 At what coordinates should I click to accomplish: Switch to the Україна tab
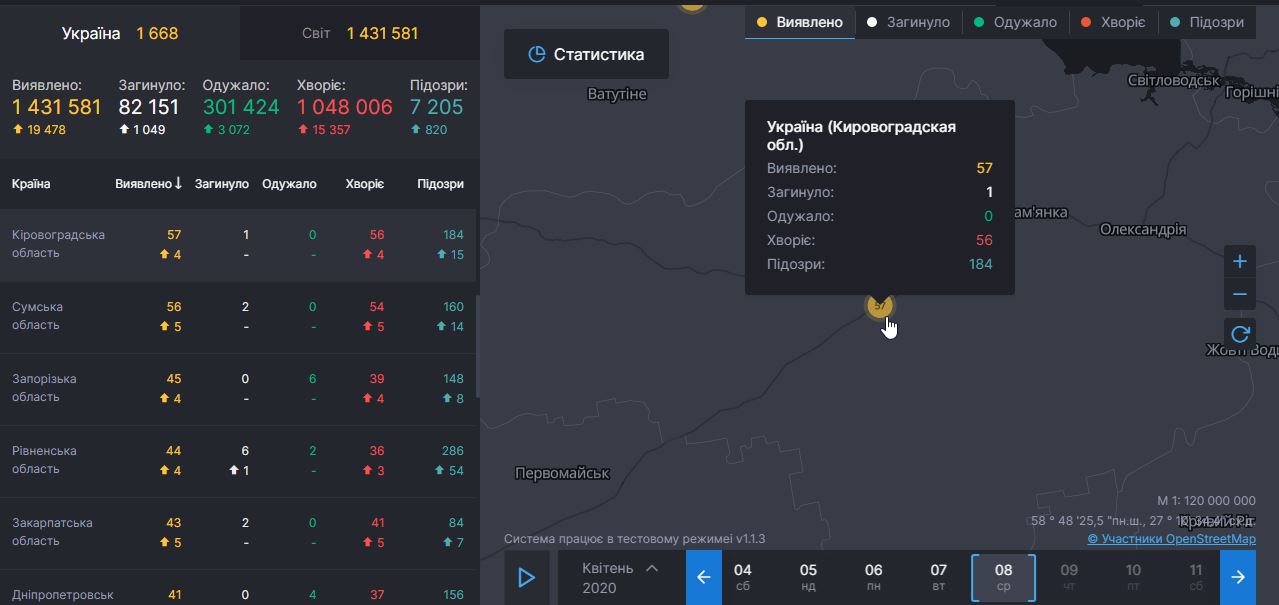tap(120, 33)
